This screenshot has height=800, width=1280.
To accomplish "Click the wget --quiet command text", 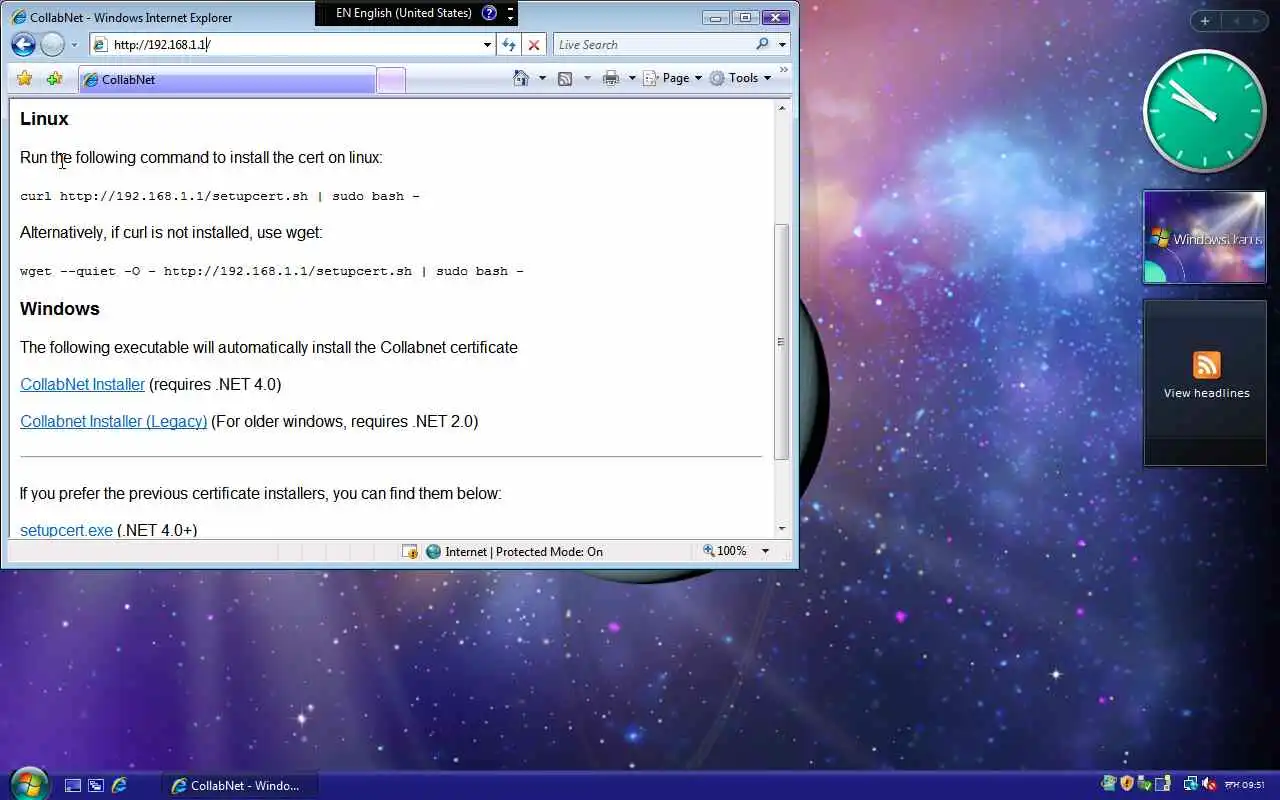I will (x=272, y=271).
